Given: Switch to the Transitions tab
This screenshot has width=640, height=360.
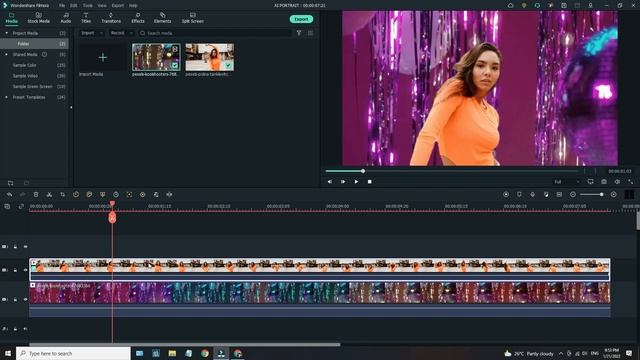Looking at the screenshot, I should 111,18.
